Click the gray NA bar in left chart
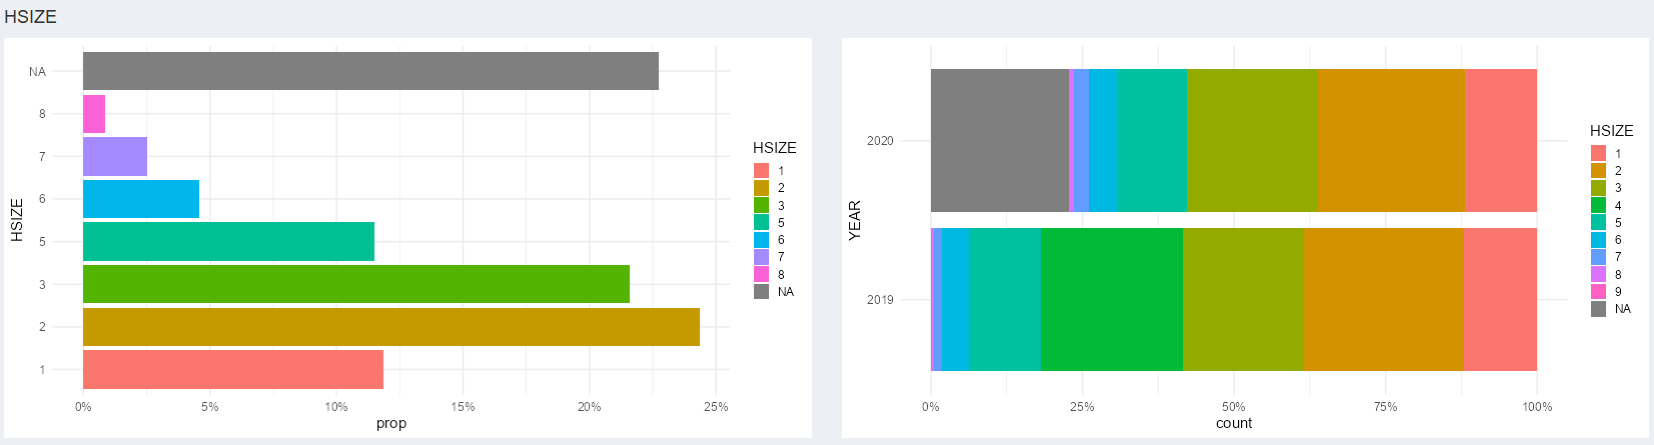Image resolution: width=1654 pixels, height=445 pixels. tap(370, 71)
